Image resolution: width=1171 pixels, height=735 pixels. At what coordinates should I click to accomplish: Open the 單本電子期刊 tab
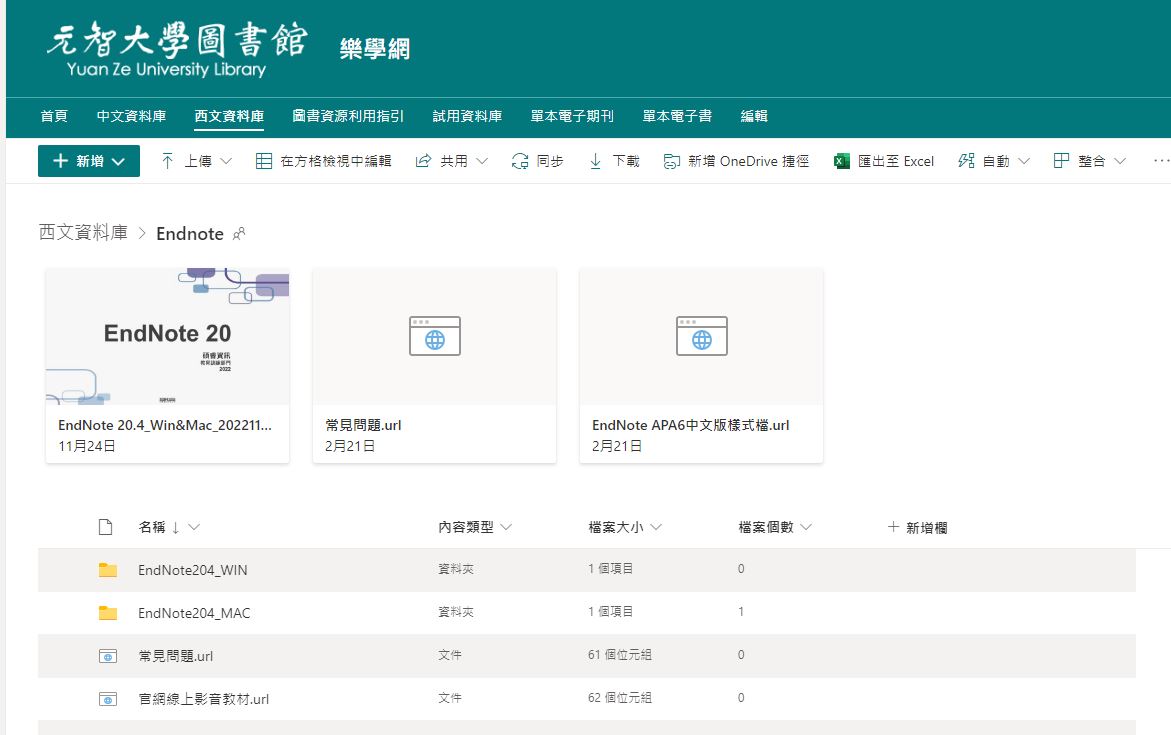point(572,116)
